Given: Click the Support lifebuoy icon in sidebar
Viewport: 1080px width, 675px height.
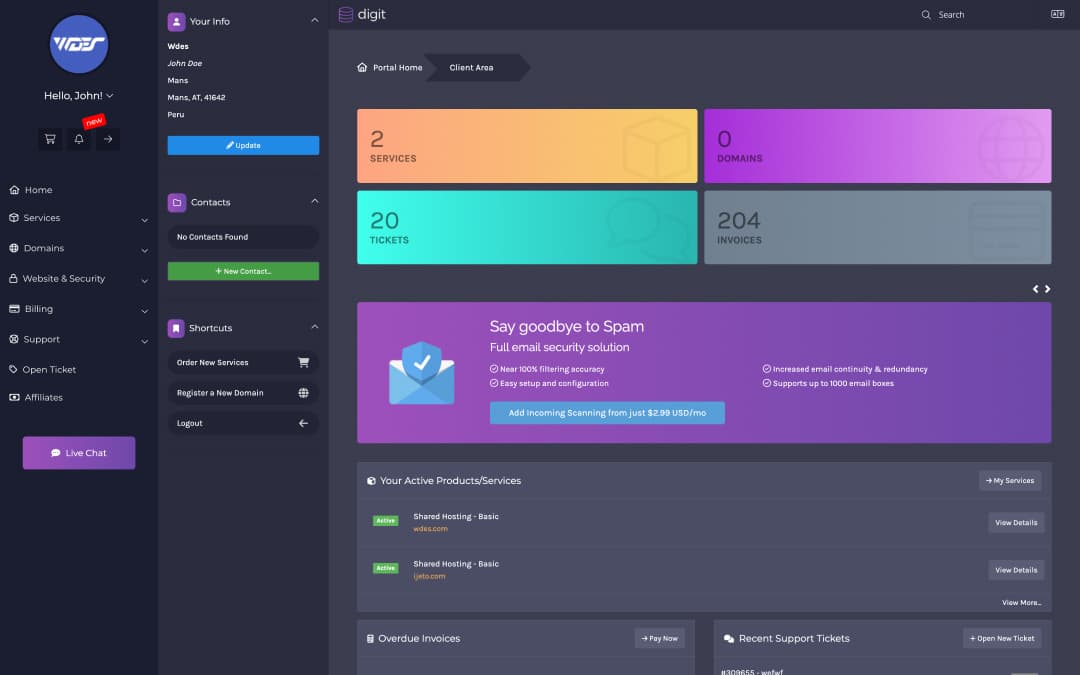Looking at the screenshot, I should click(14, 339).
